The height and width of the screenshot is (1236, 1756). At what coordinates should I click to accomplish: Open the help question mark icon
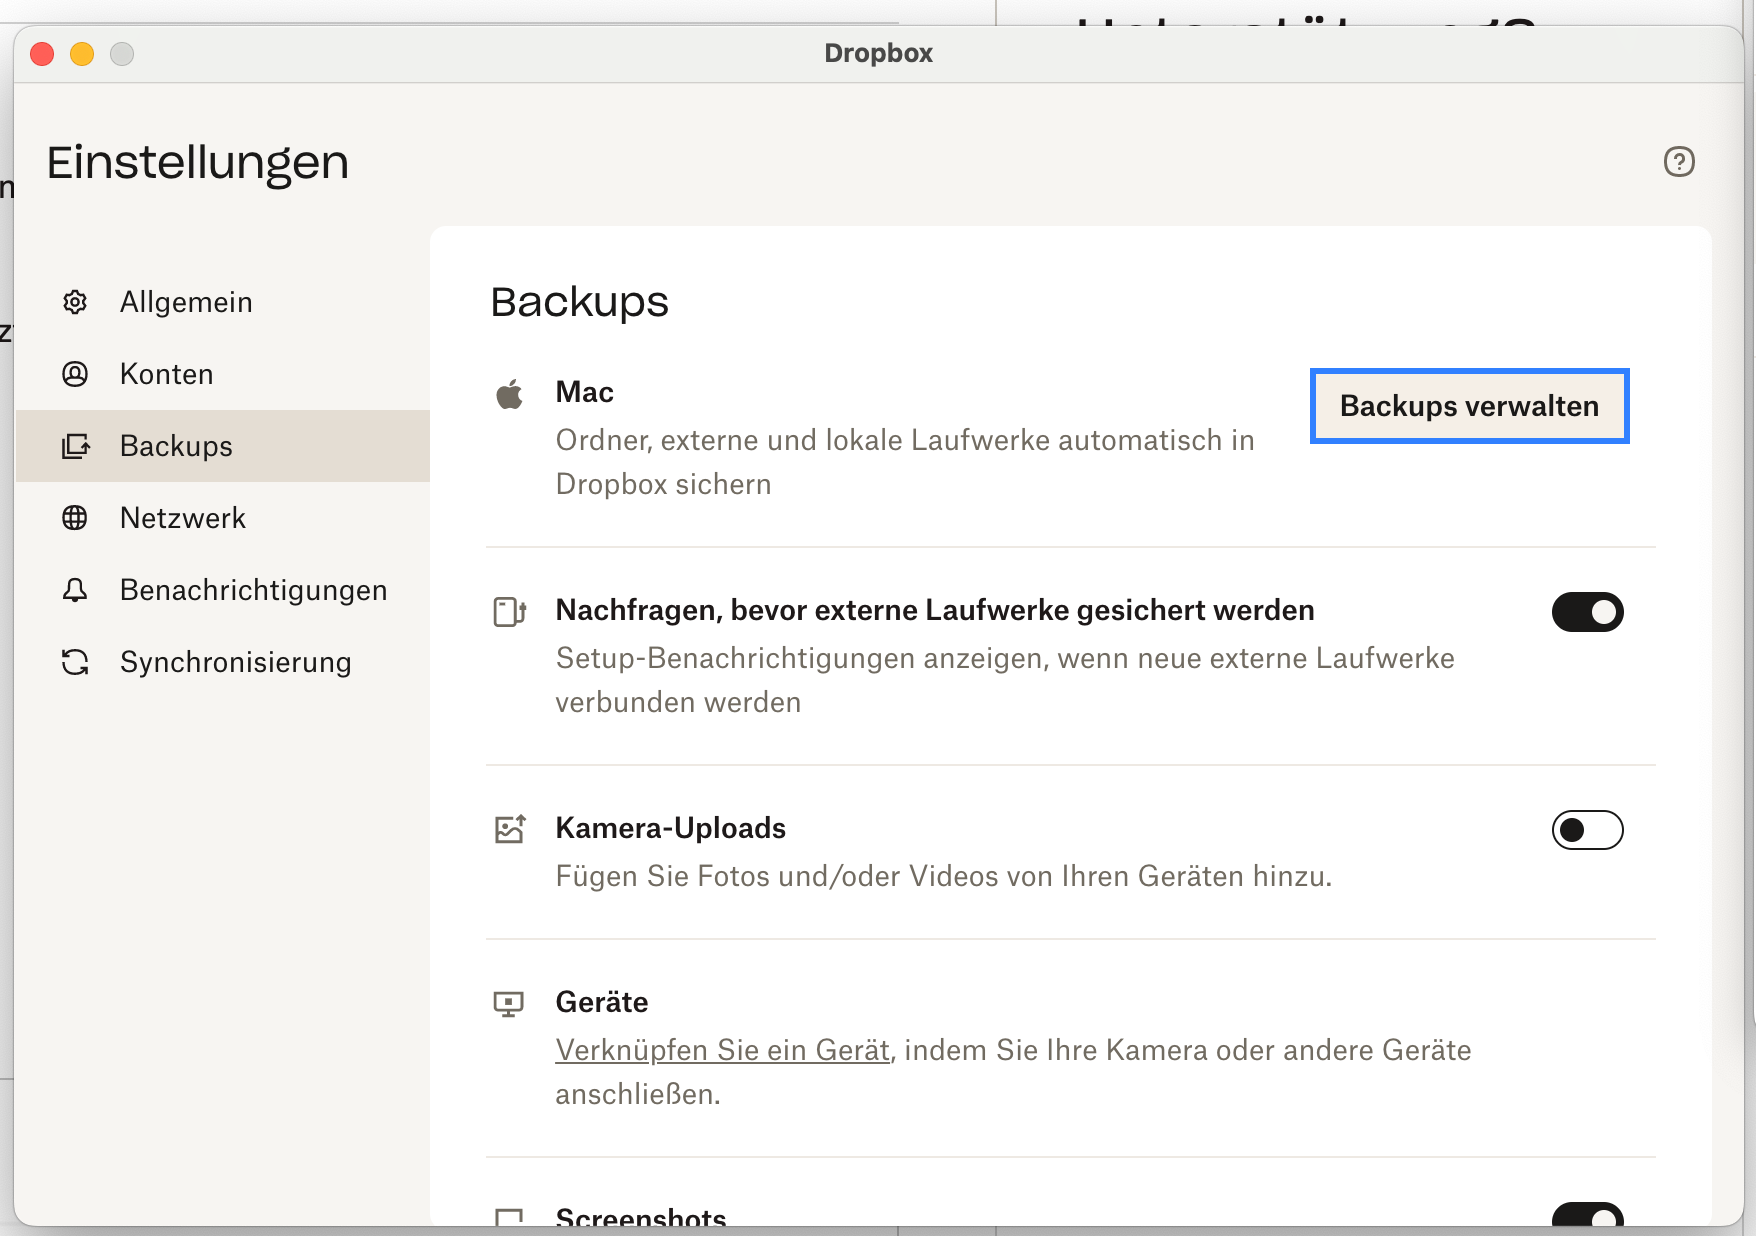coord(1679,161)
